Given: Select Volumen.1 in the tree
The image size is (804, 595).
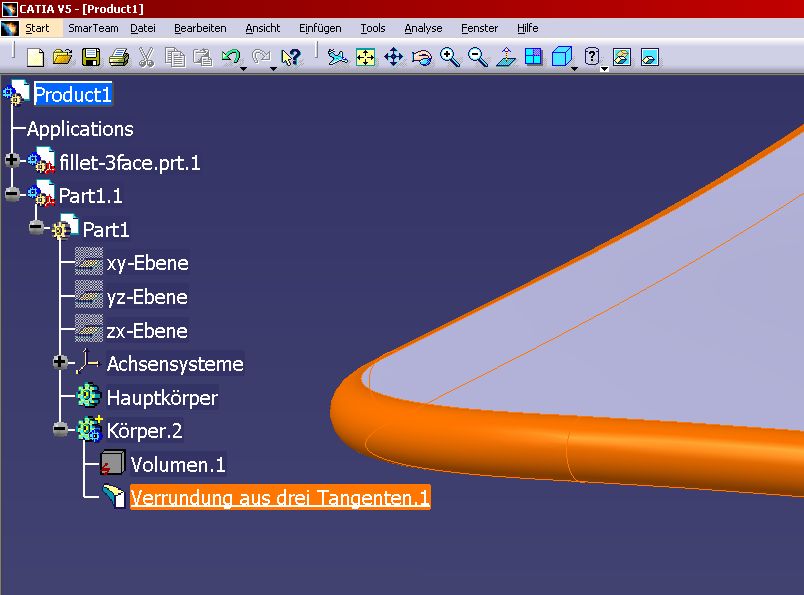Looking at the screenshot, I should click(x=178, y=464).
